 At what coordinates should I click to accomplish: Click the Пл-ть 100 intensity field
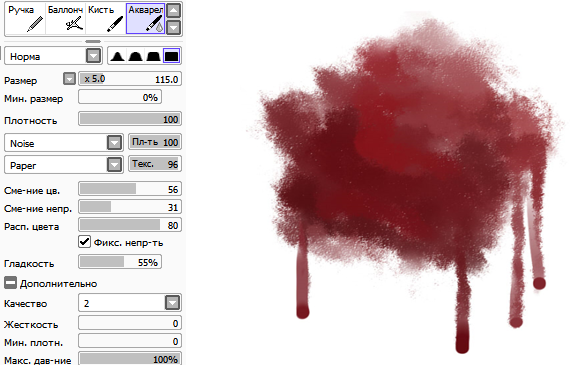click(155, 142)
